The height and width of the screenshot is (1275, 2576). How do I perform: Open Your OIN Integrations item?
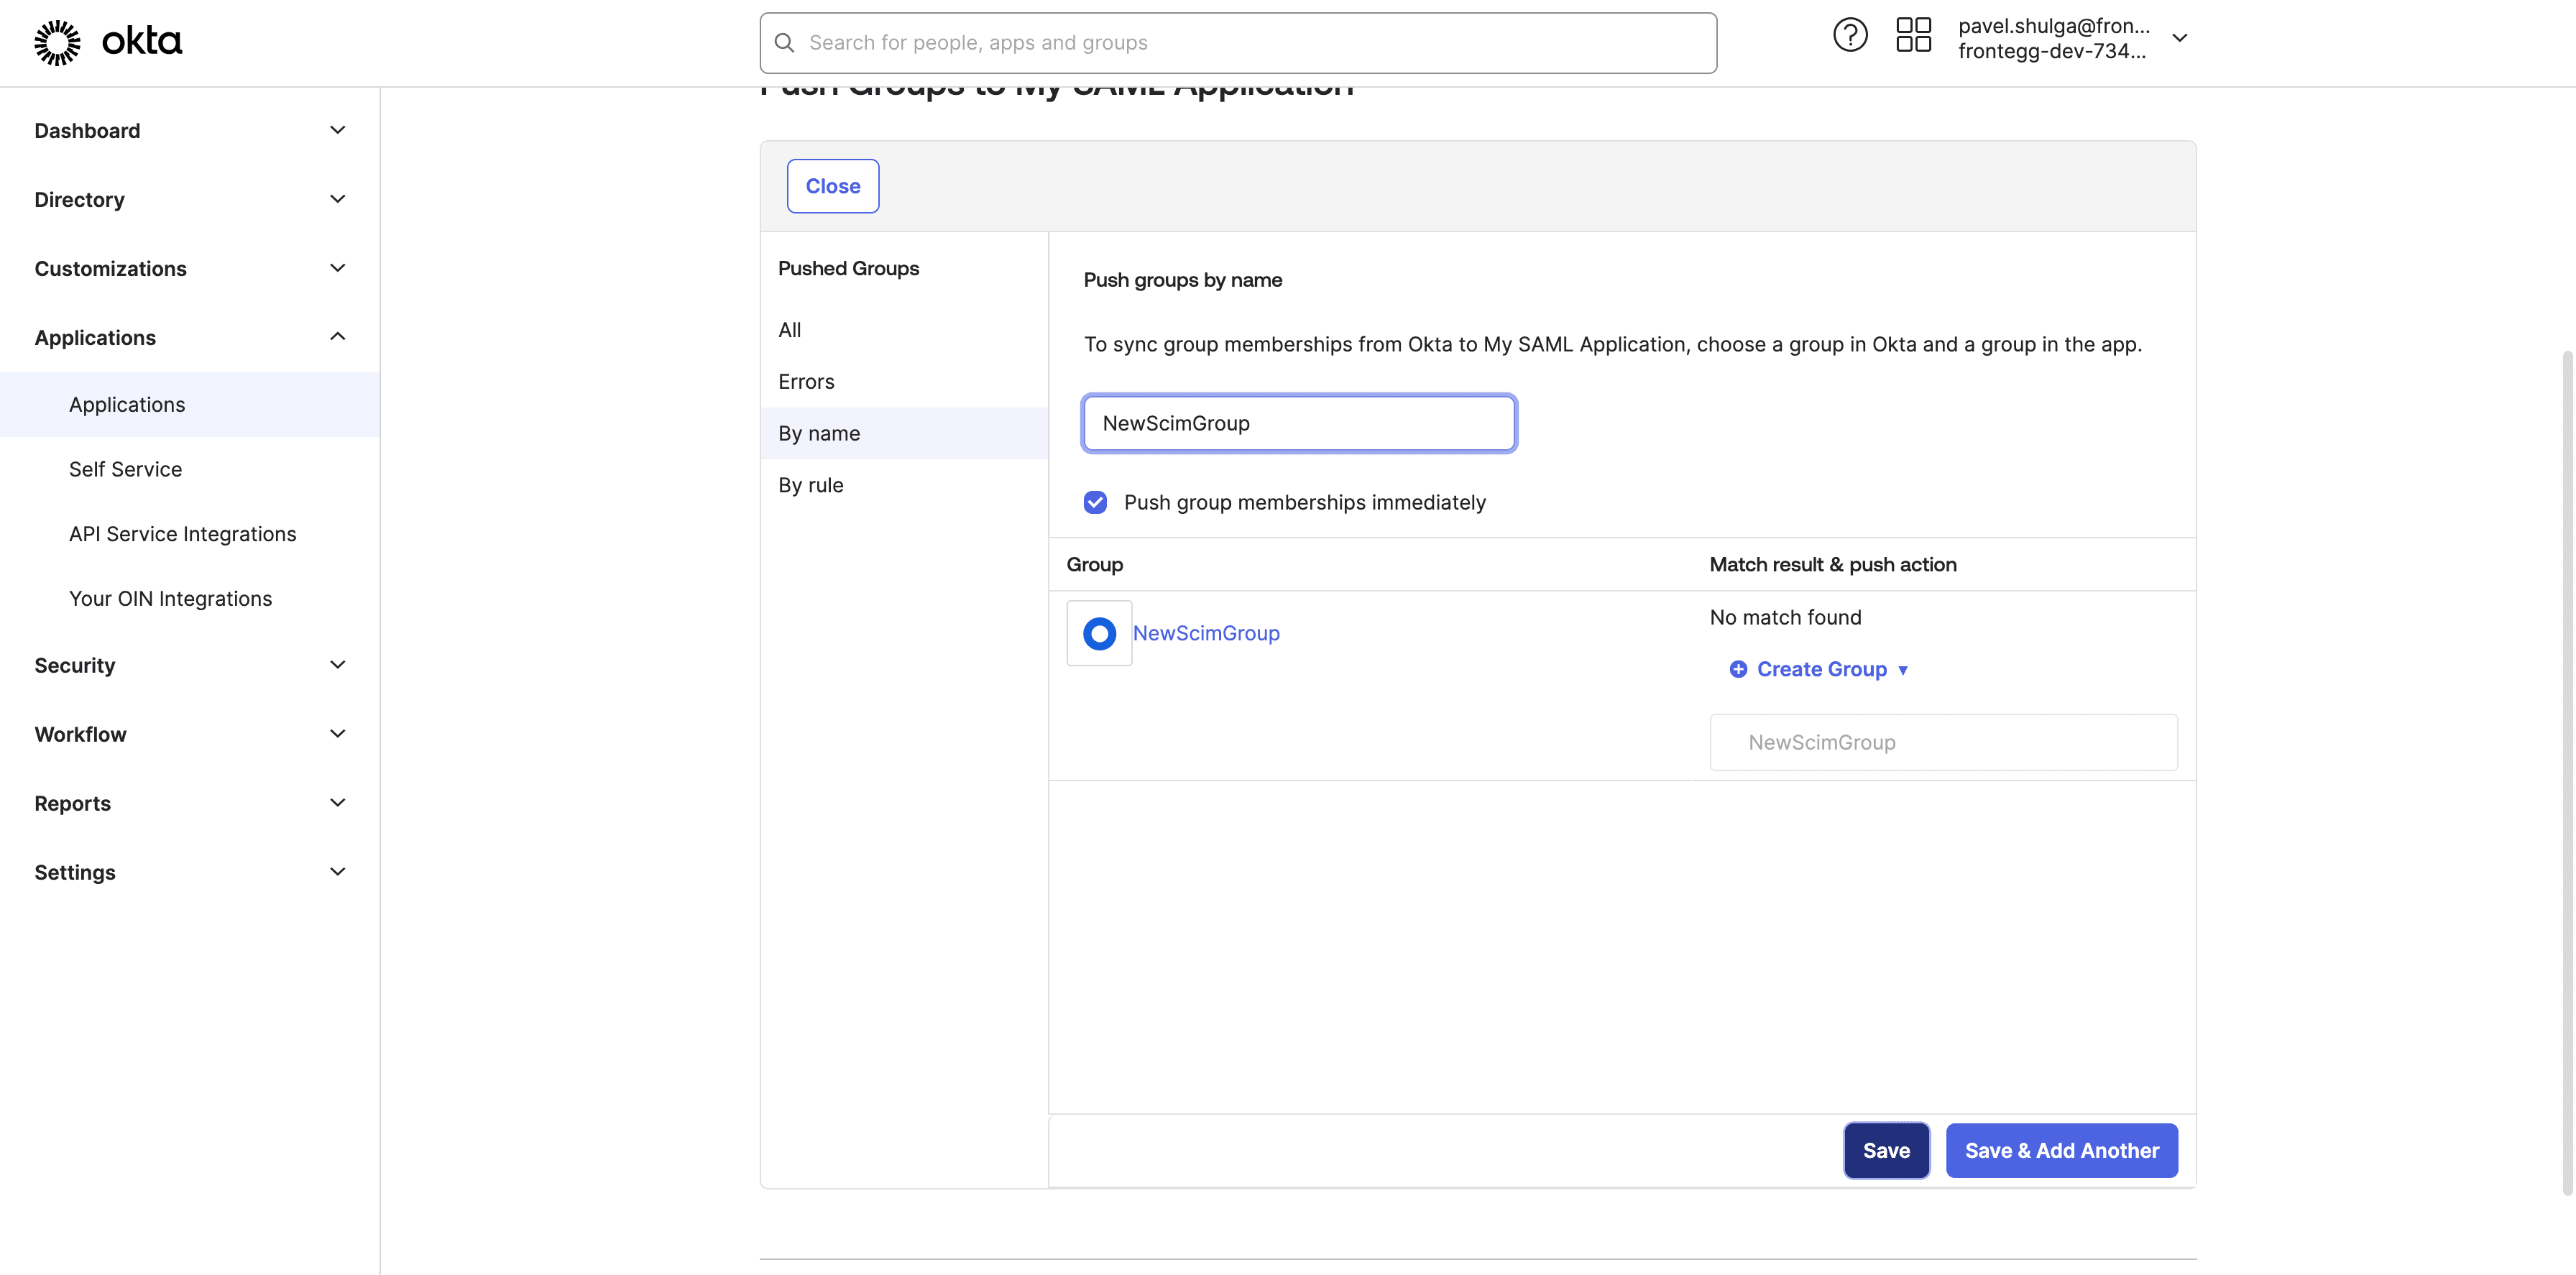(190, 598)
